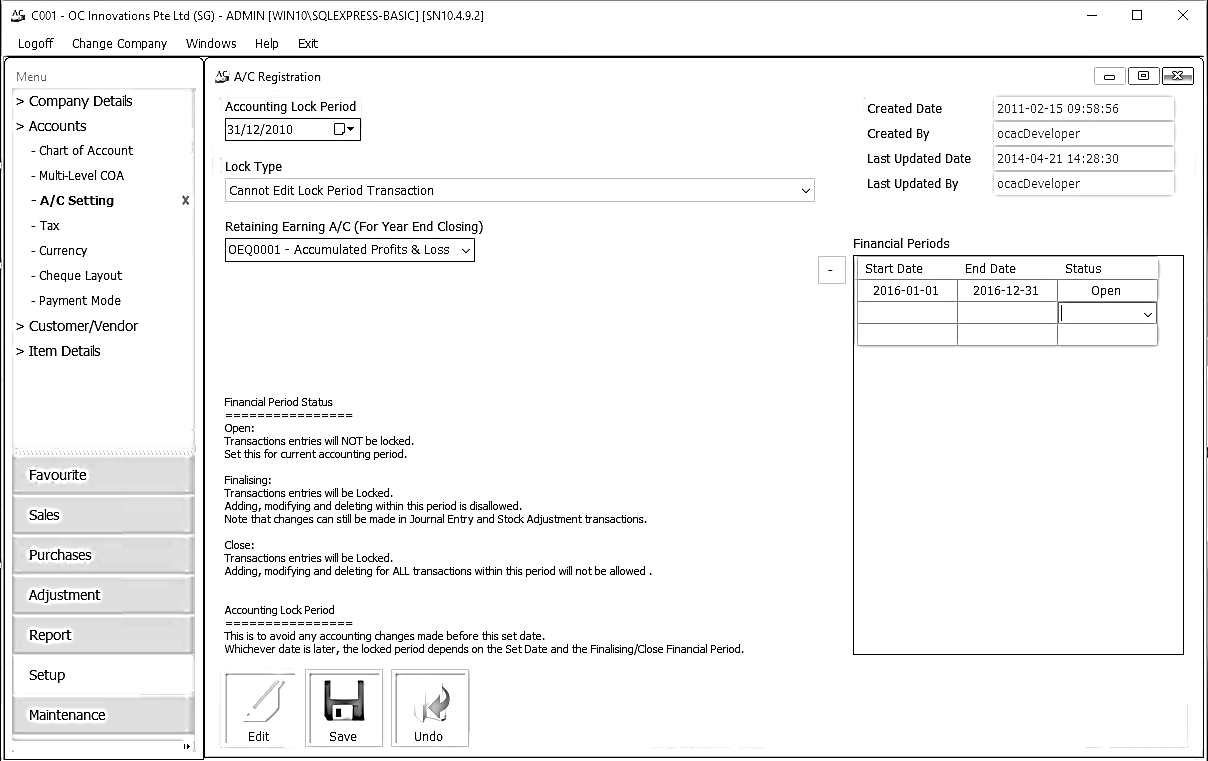Minimize the A/C Registration child window
Image resolution: width=1208 pixels, height=761 pixels.
[x=1110, y=75]
